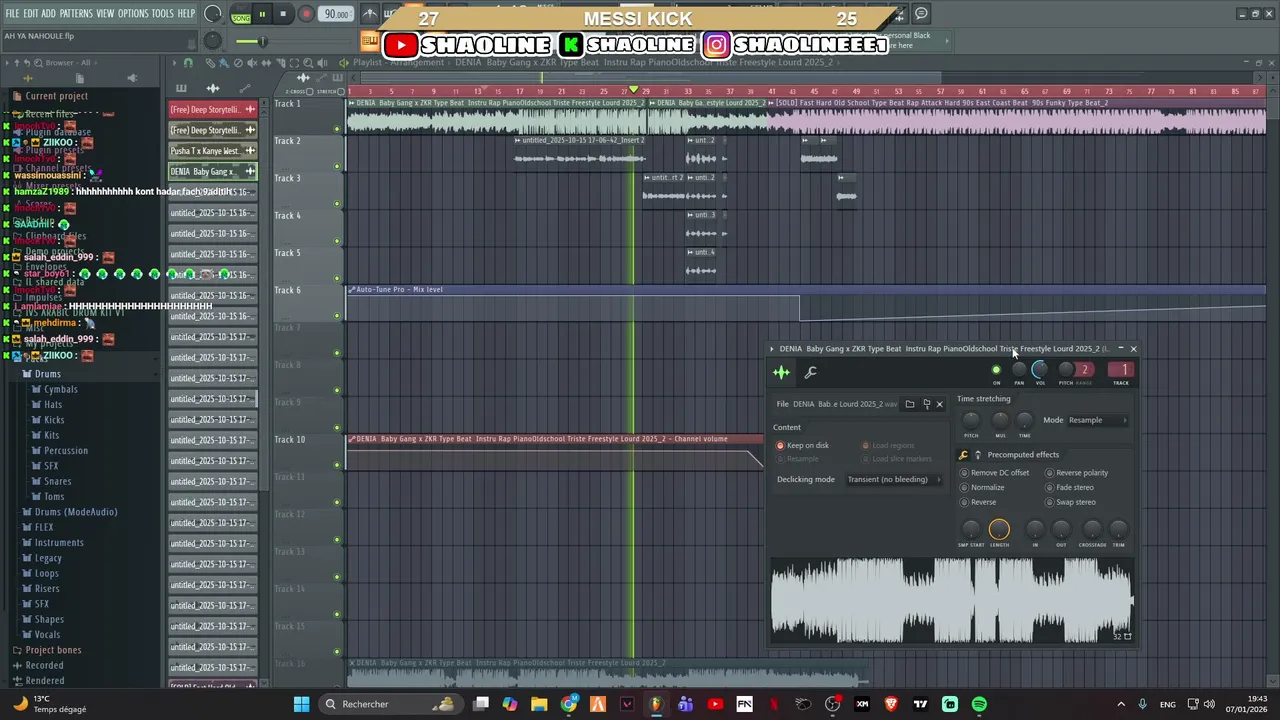1280x720 pixels.
Task: Select Keep on disk option
Action: [x=802, y=446]
